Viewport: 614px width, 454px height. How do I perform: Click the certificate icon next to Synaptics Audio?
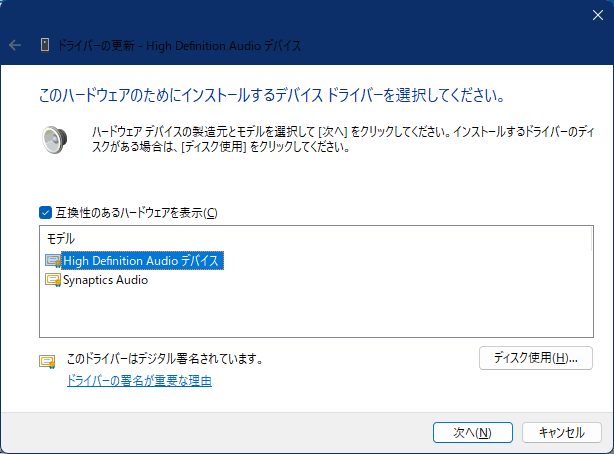point(53,280)
